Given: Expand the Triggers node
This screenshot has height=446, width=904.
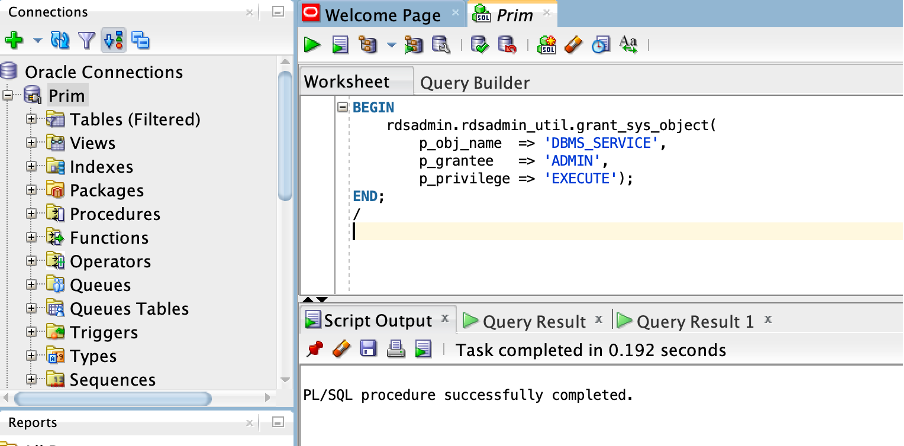Looking at the screenshot, I should click(x=31, y=331).
